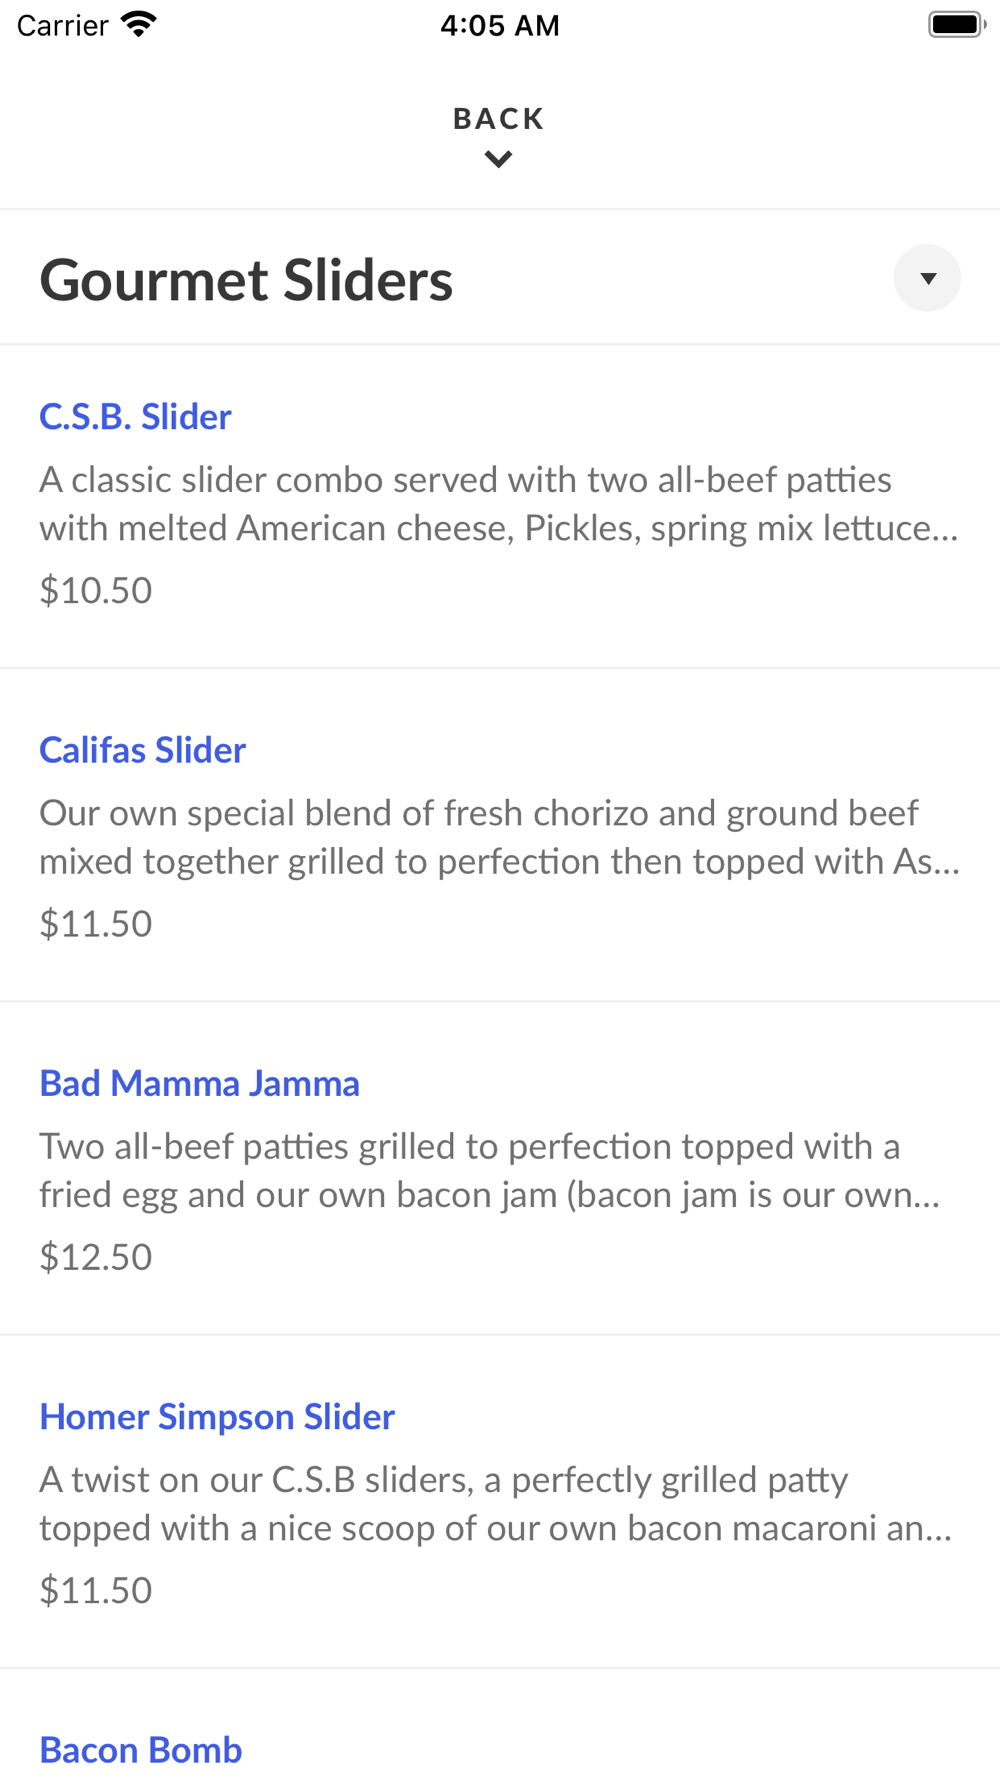Tap the Homer Simpson Slider description
The width and height of the screenshot is (1000, 1778).
coord(495,1504)
